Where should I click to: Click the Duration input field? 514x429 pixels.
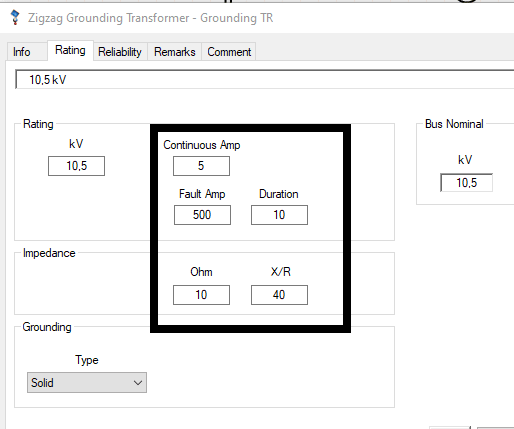(279, 215)
